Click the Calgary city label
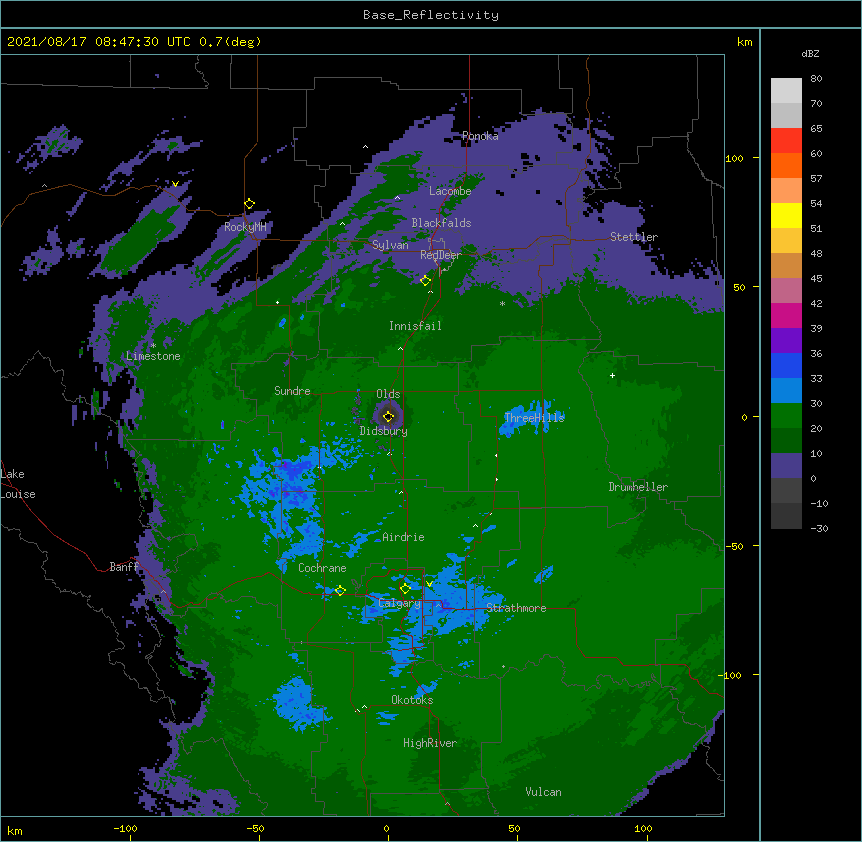 [400, 603]
